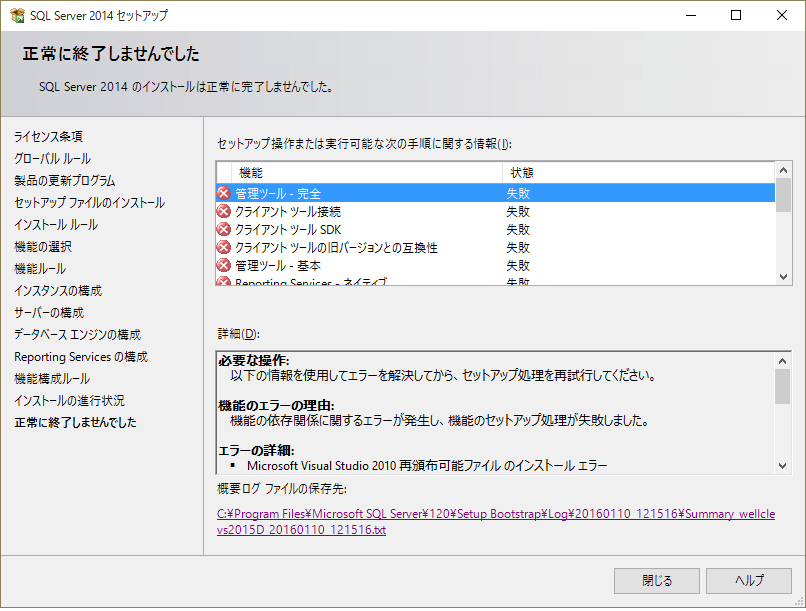Click the Microsoft Visual Studio 2010 error line
This screenshot has height=611, width=806.
(427, 466)
